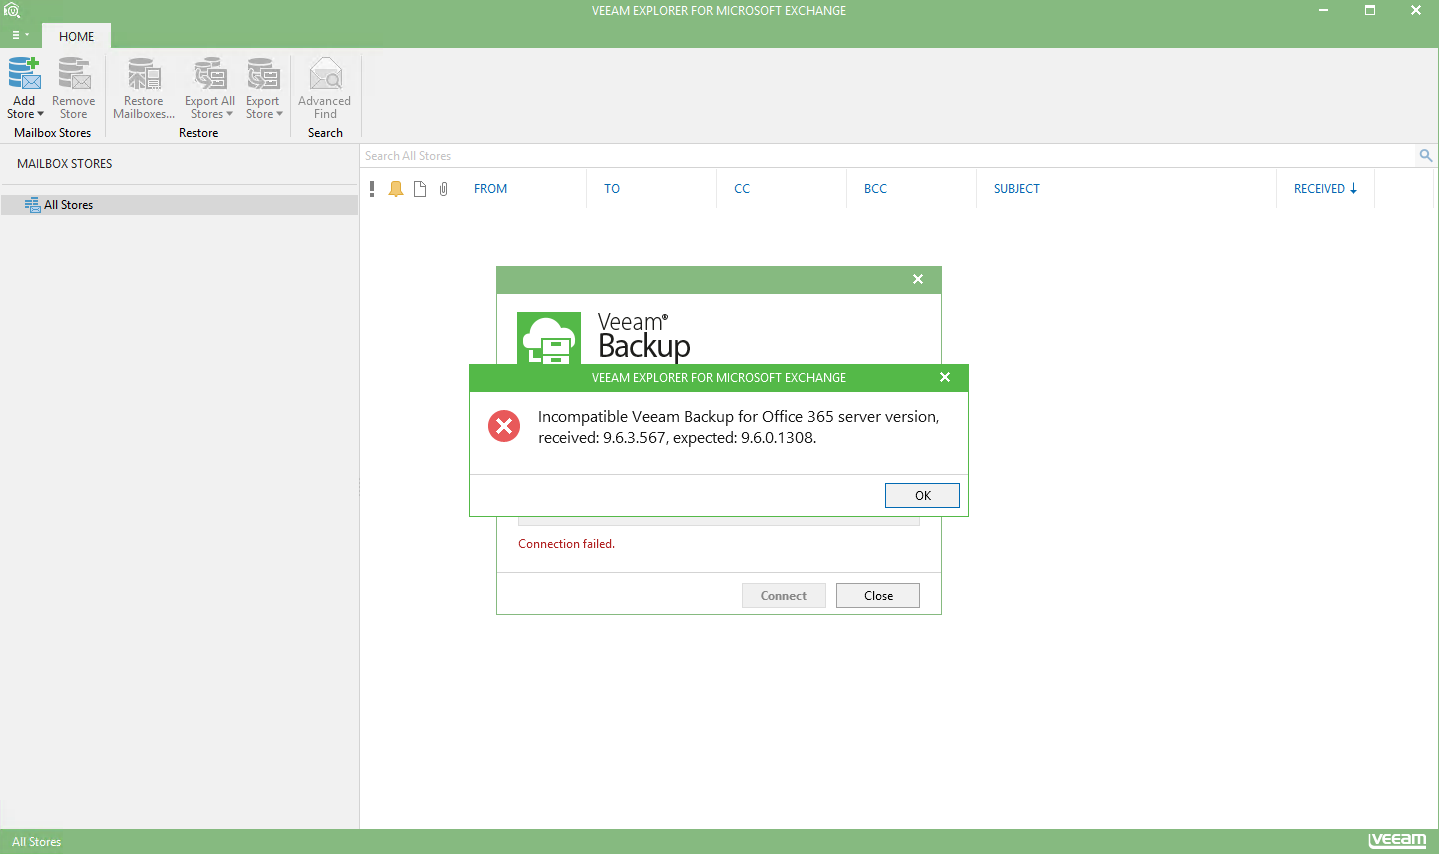This screenshot has width=1439, height=854.
Task: Sort by BCC column header
Action: (875, 189)
